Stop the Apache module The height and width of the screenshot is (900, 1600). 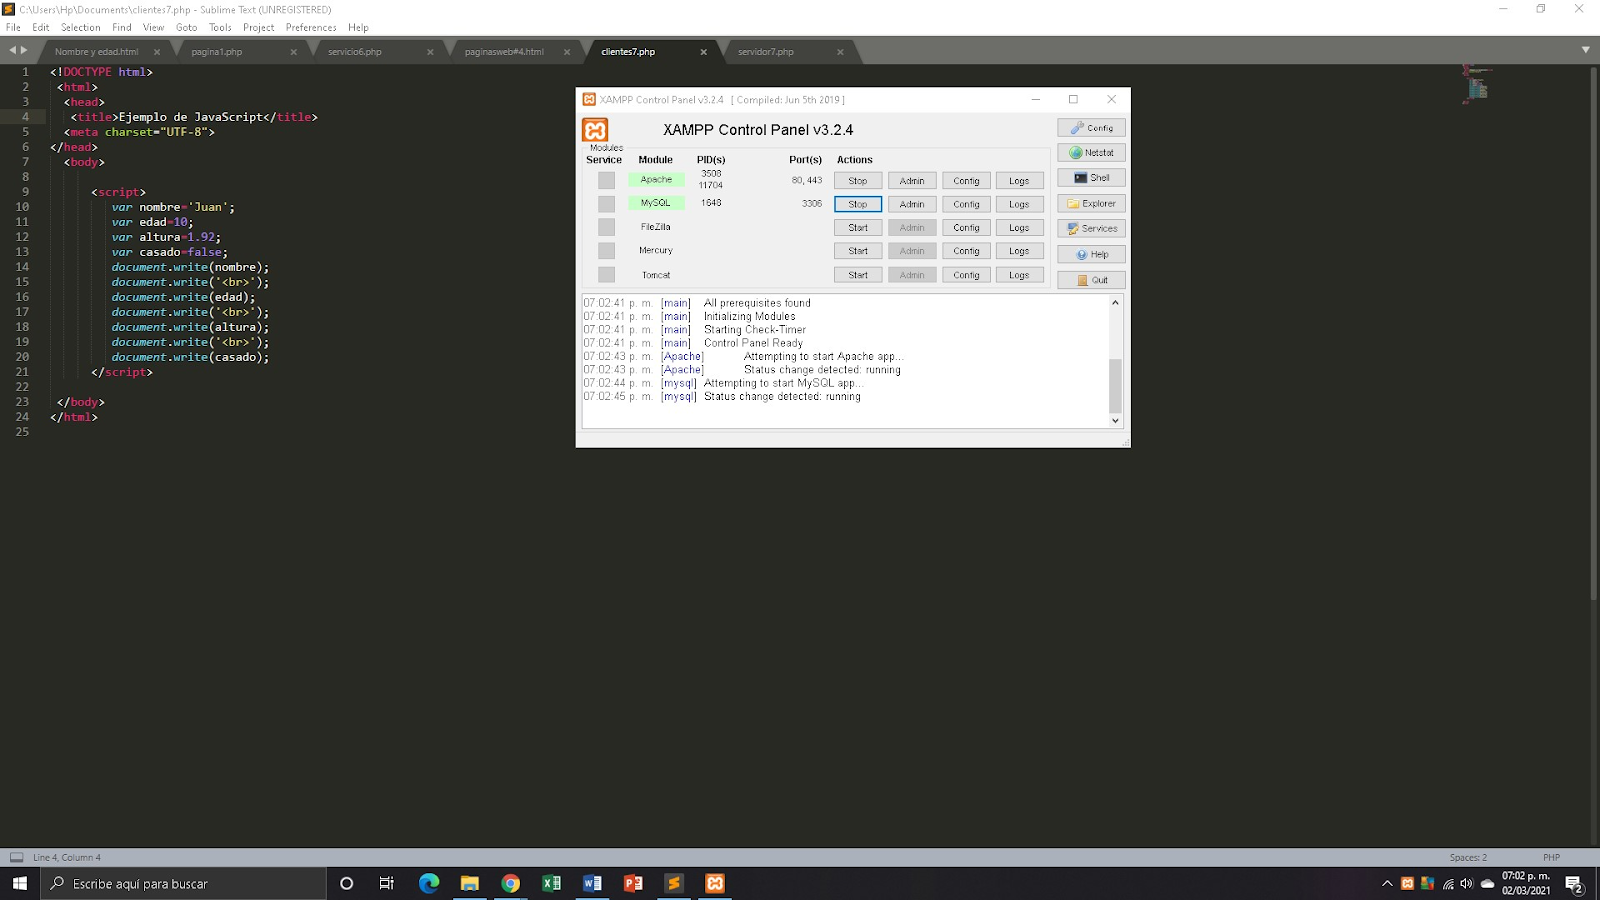pyautogui.click(x=858, y=181)
